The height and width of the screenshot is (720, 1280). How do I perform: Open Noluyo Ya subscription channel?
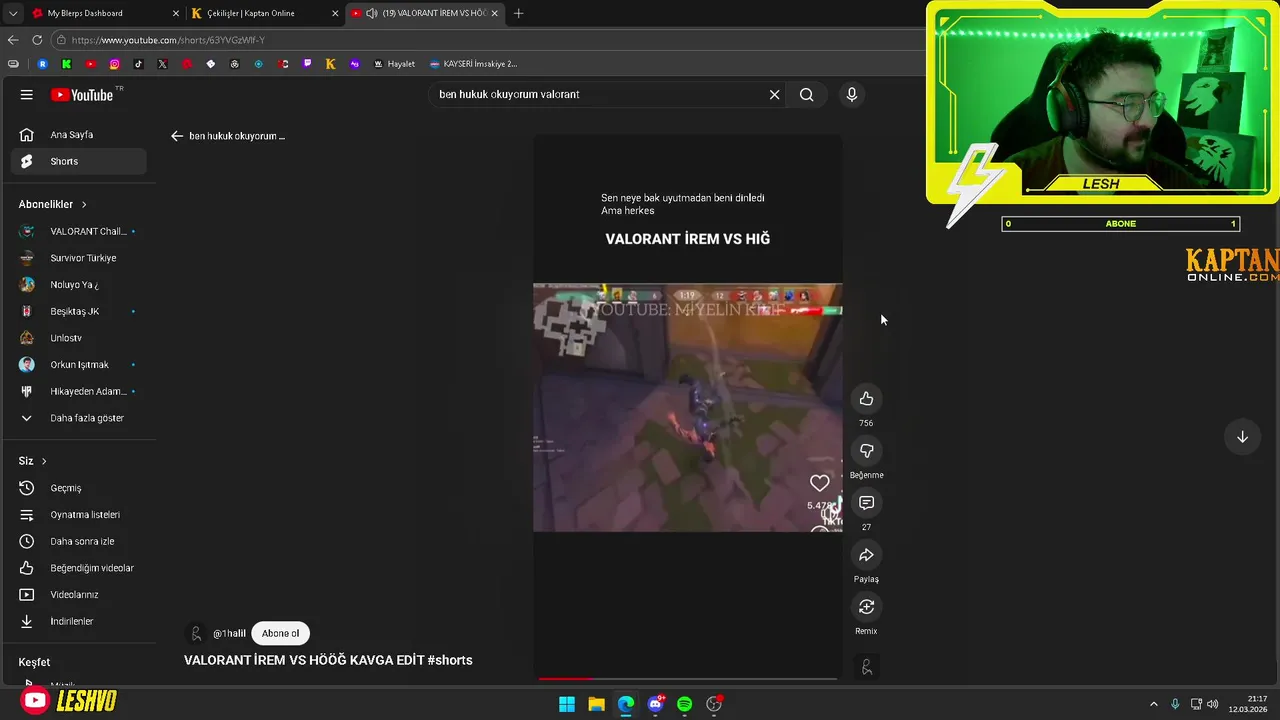click(x=78, y=285)
